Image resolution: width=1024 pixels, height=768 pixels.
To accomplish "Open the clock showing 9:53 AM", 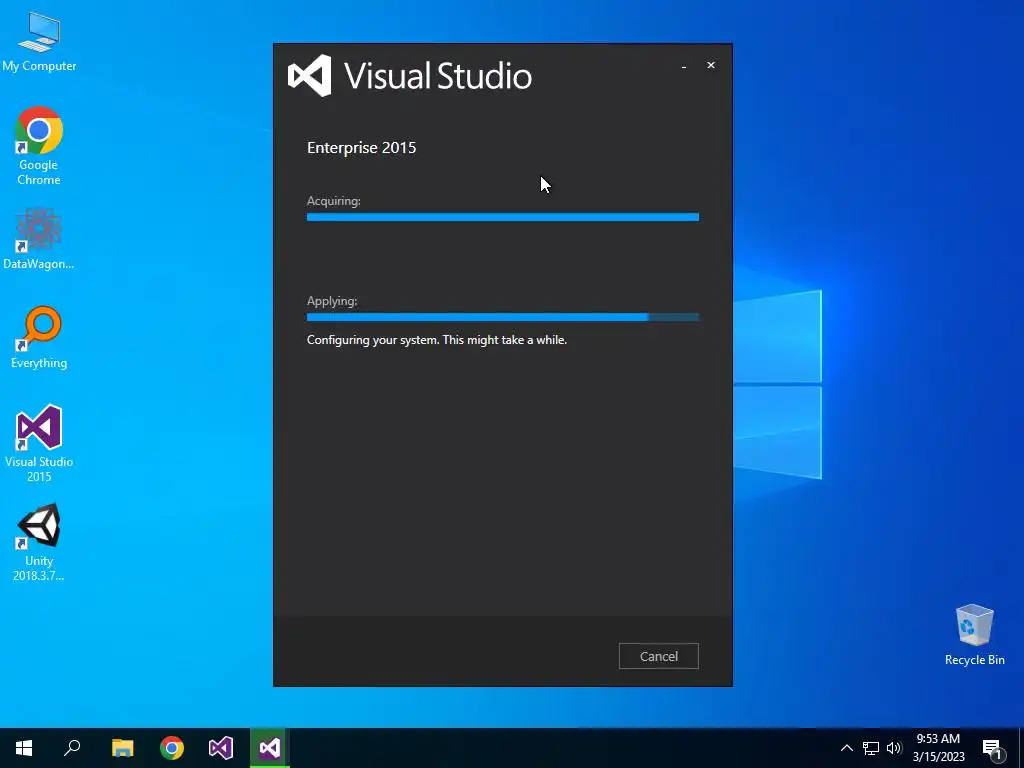I will coord(938,748).
